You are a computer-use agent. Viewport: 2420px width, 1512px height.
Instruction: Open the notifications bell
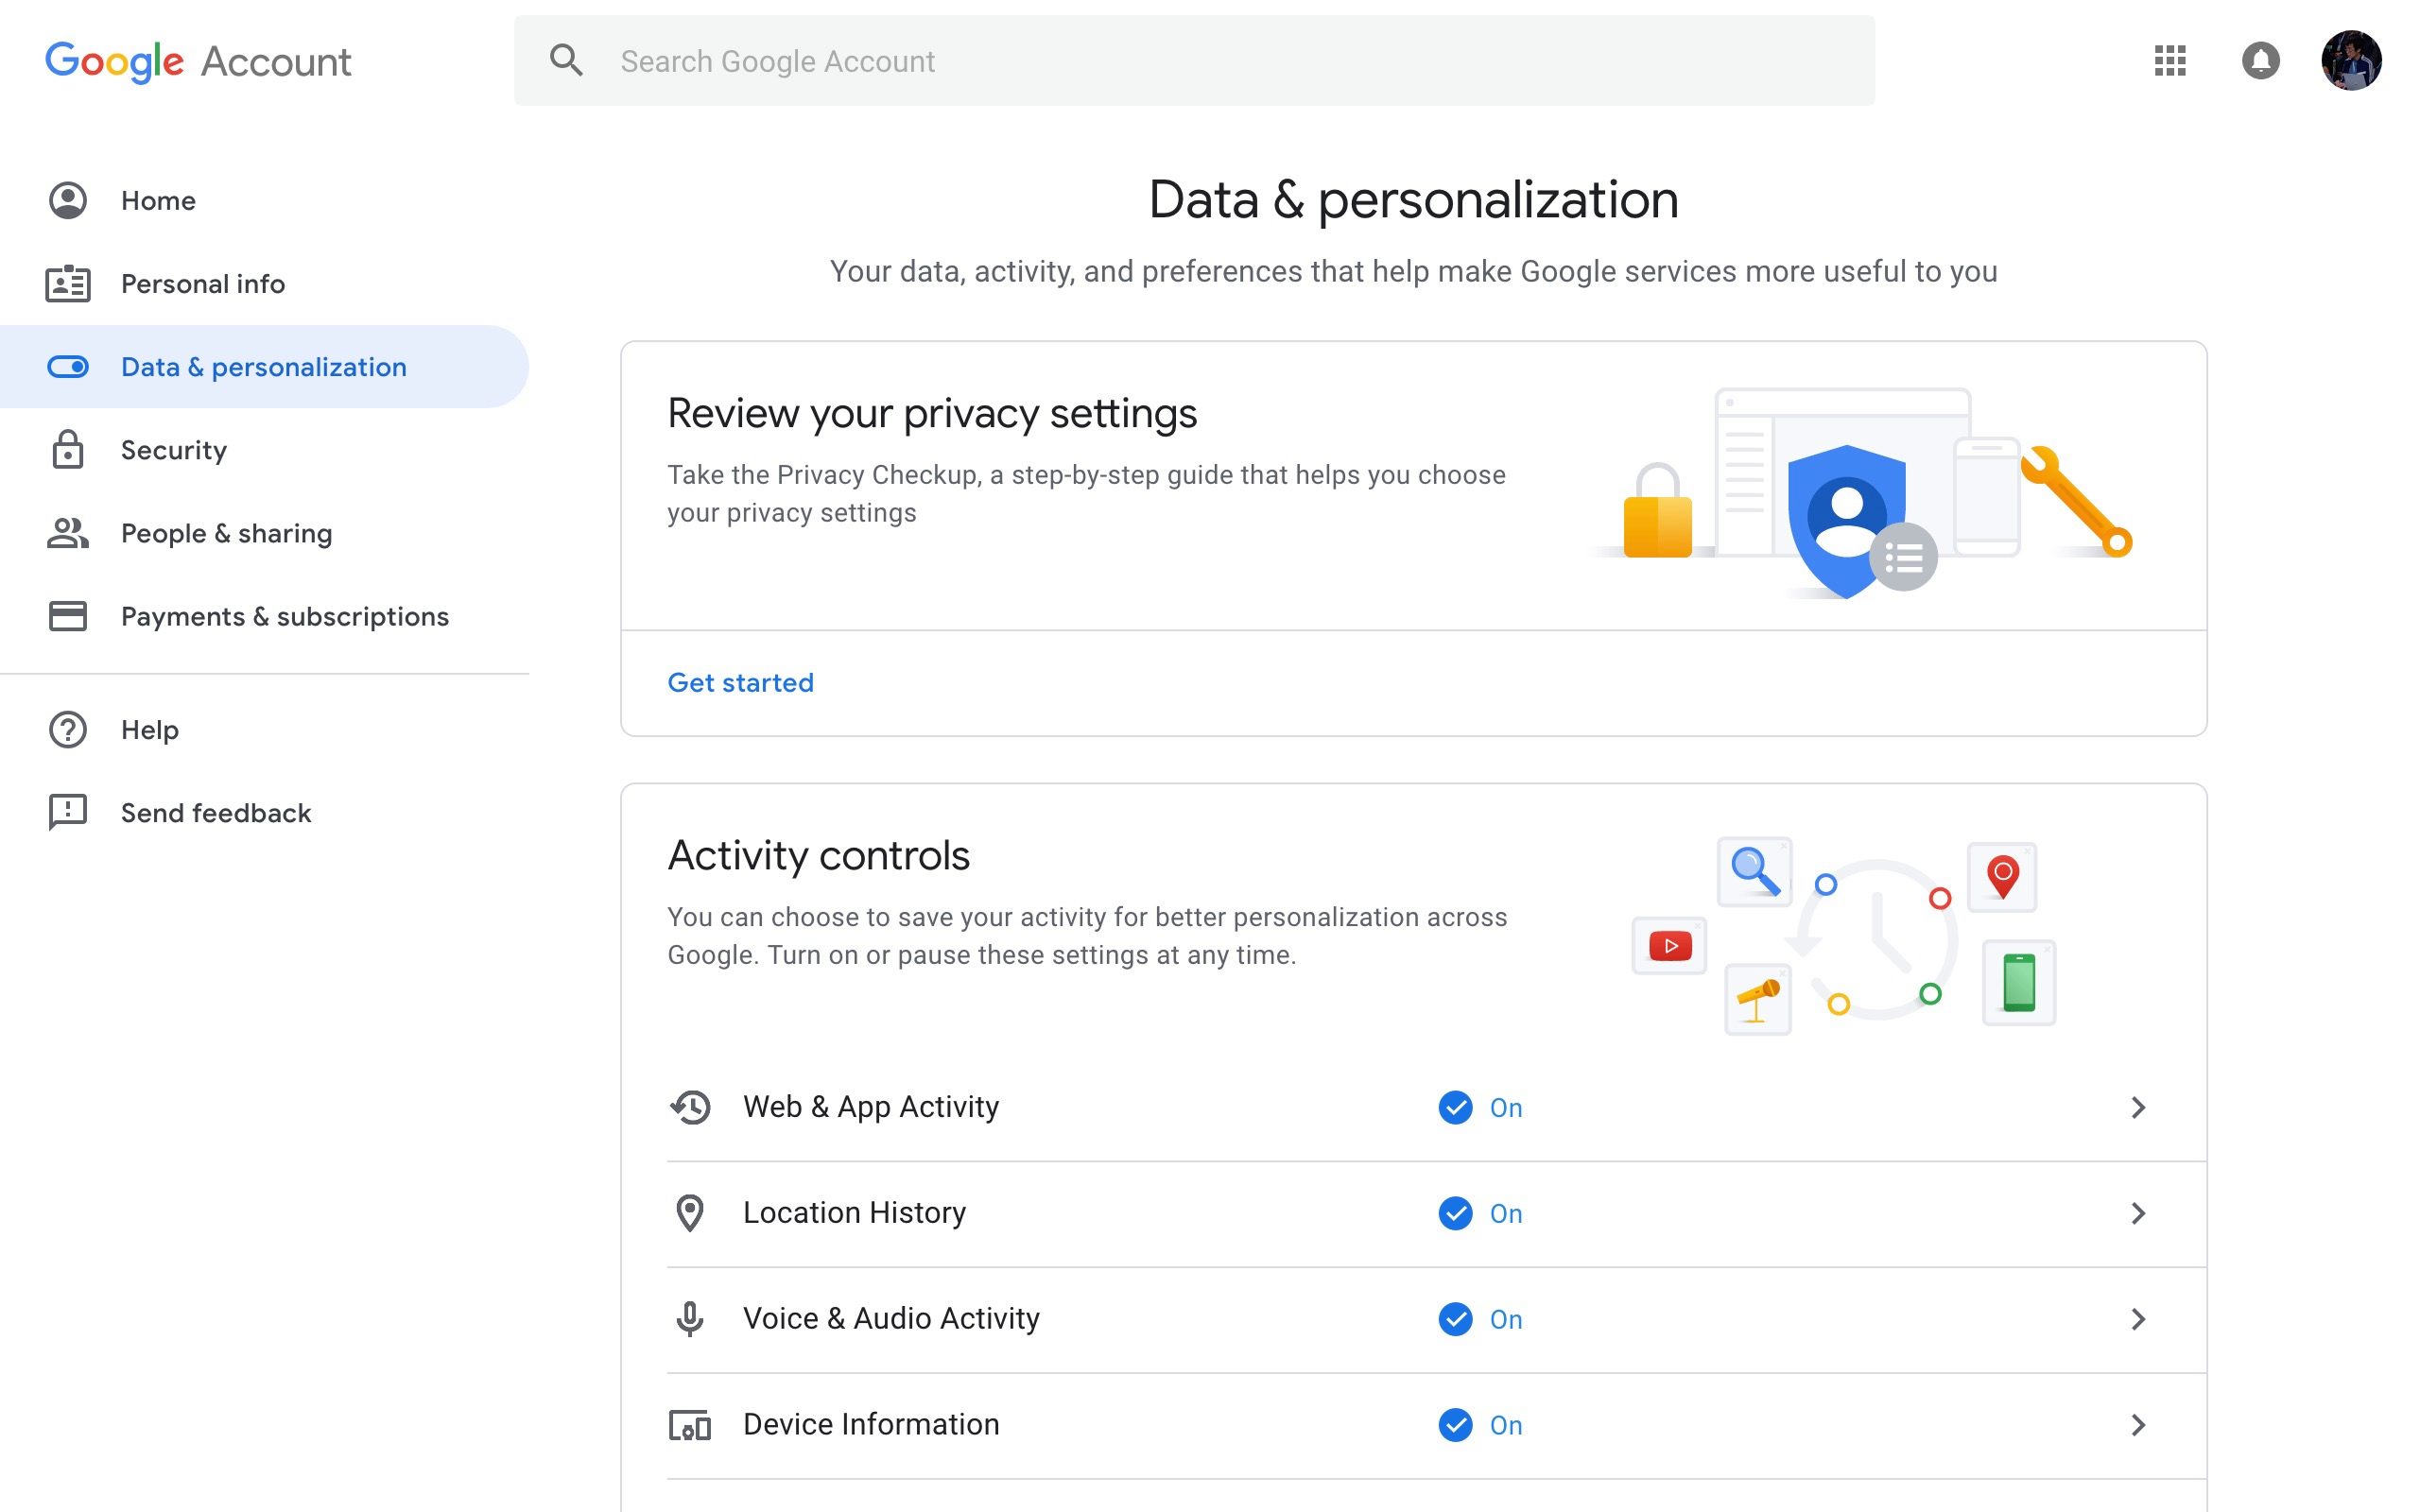(x=2260, y=60)
